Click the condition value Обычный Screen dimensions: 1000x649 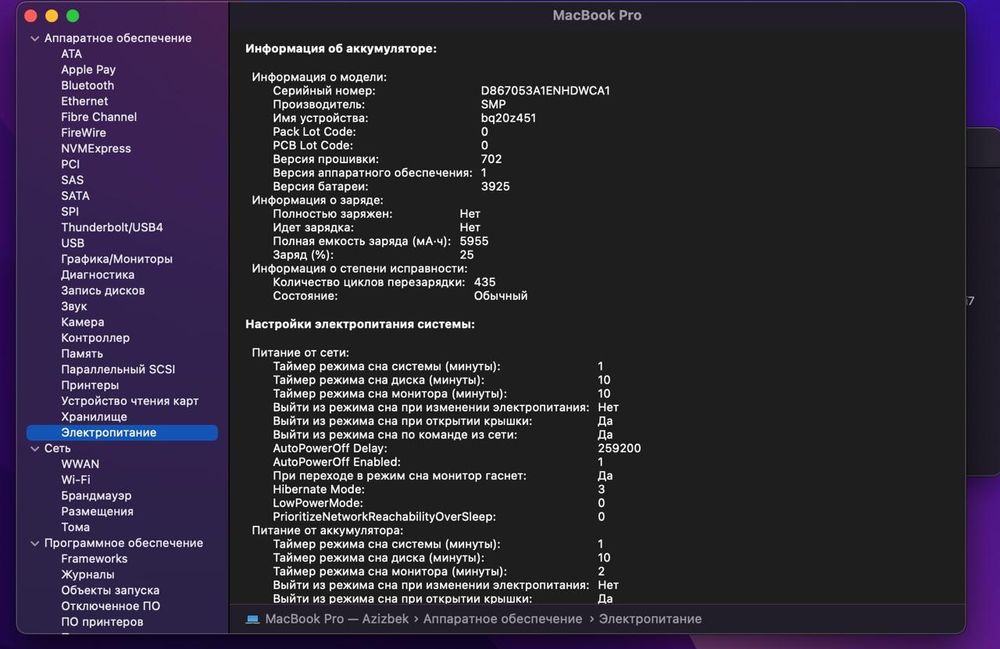pos(501,296)
